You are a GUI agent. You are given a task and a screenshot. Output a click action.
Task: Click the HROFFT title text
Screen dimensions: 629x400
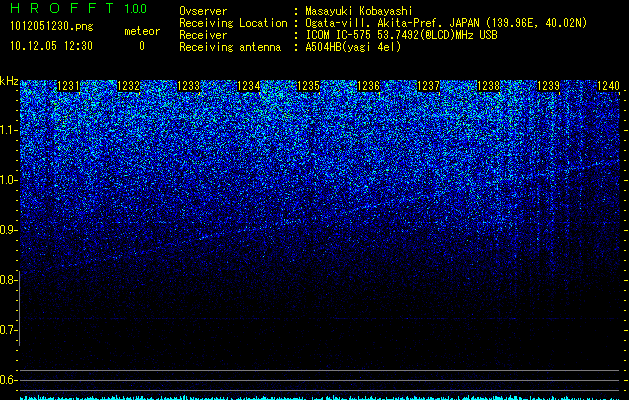(x=62, y=8)
